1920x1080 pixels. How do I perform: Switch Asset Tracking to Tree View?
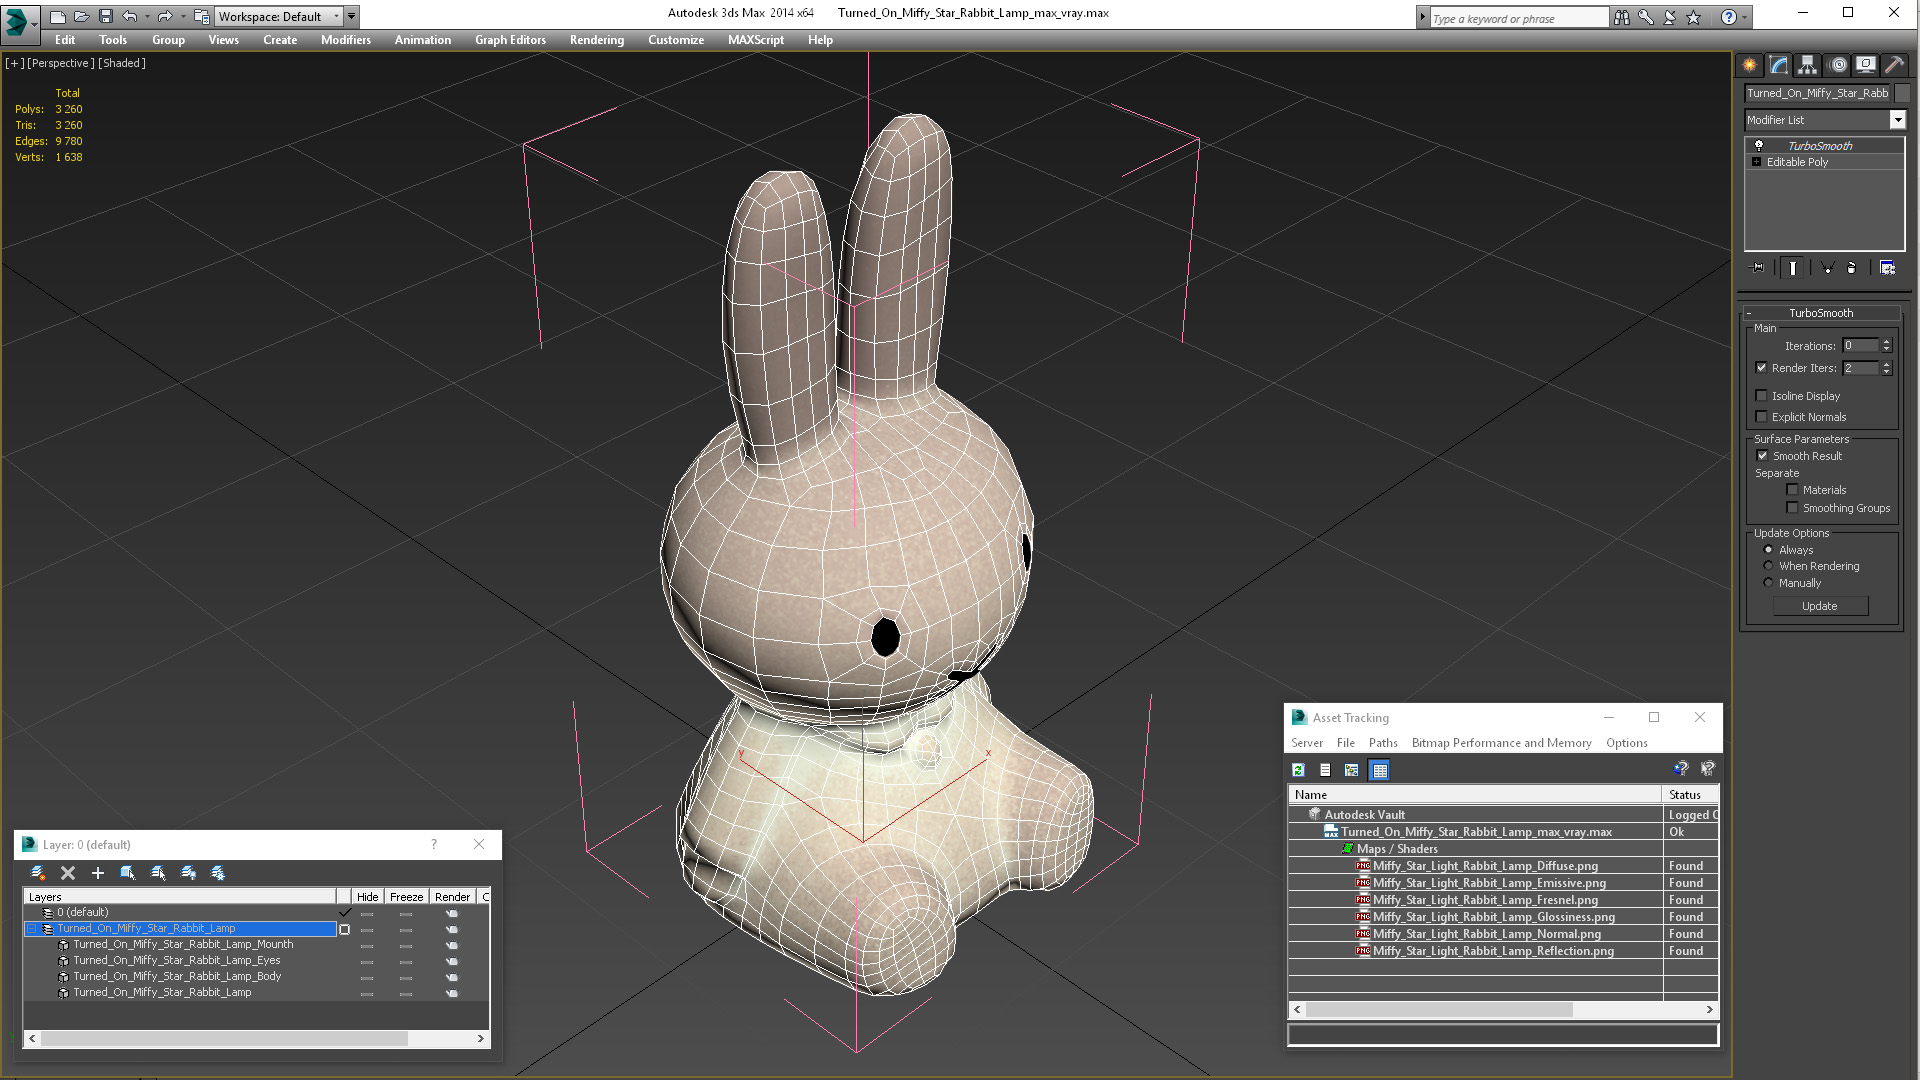click(x=1352, y=770)
